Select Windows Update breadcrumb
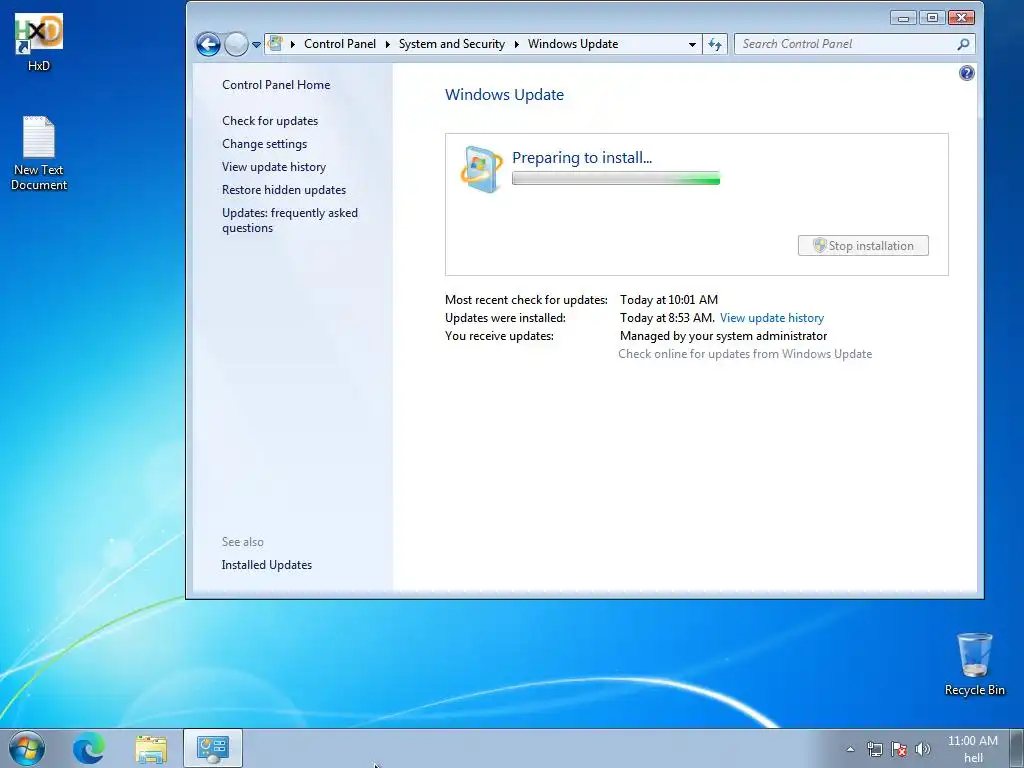The width and height of the screenshot is (1024, 768). point(573,44)
